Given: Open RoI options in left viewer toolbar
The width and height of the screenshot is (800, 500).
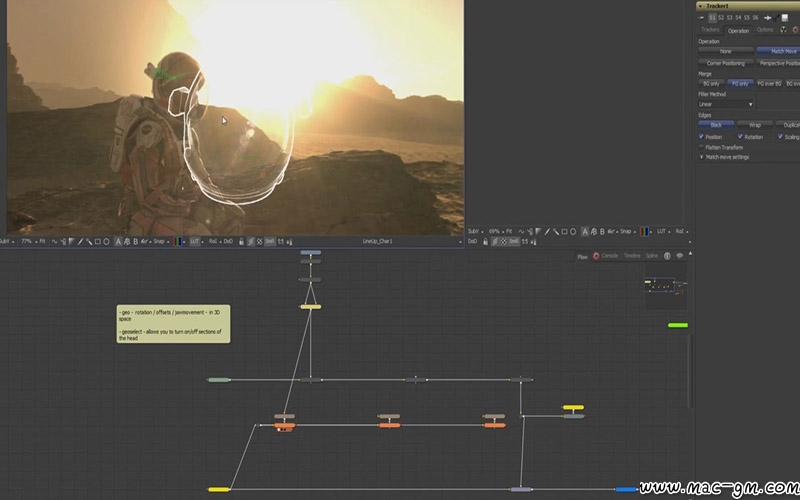Looking at the screenshot, I should [x=215, y=241].
